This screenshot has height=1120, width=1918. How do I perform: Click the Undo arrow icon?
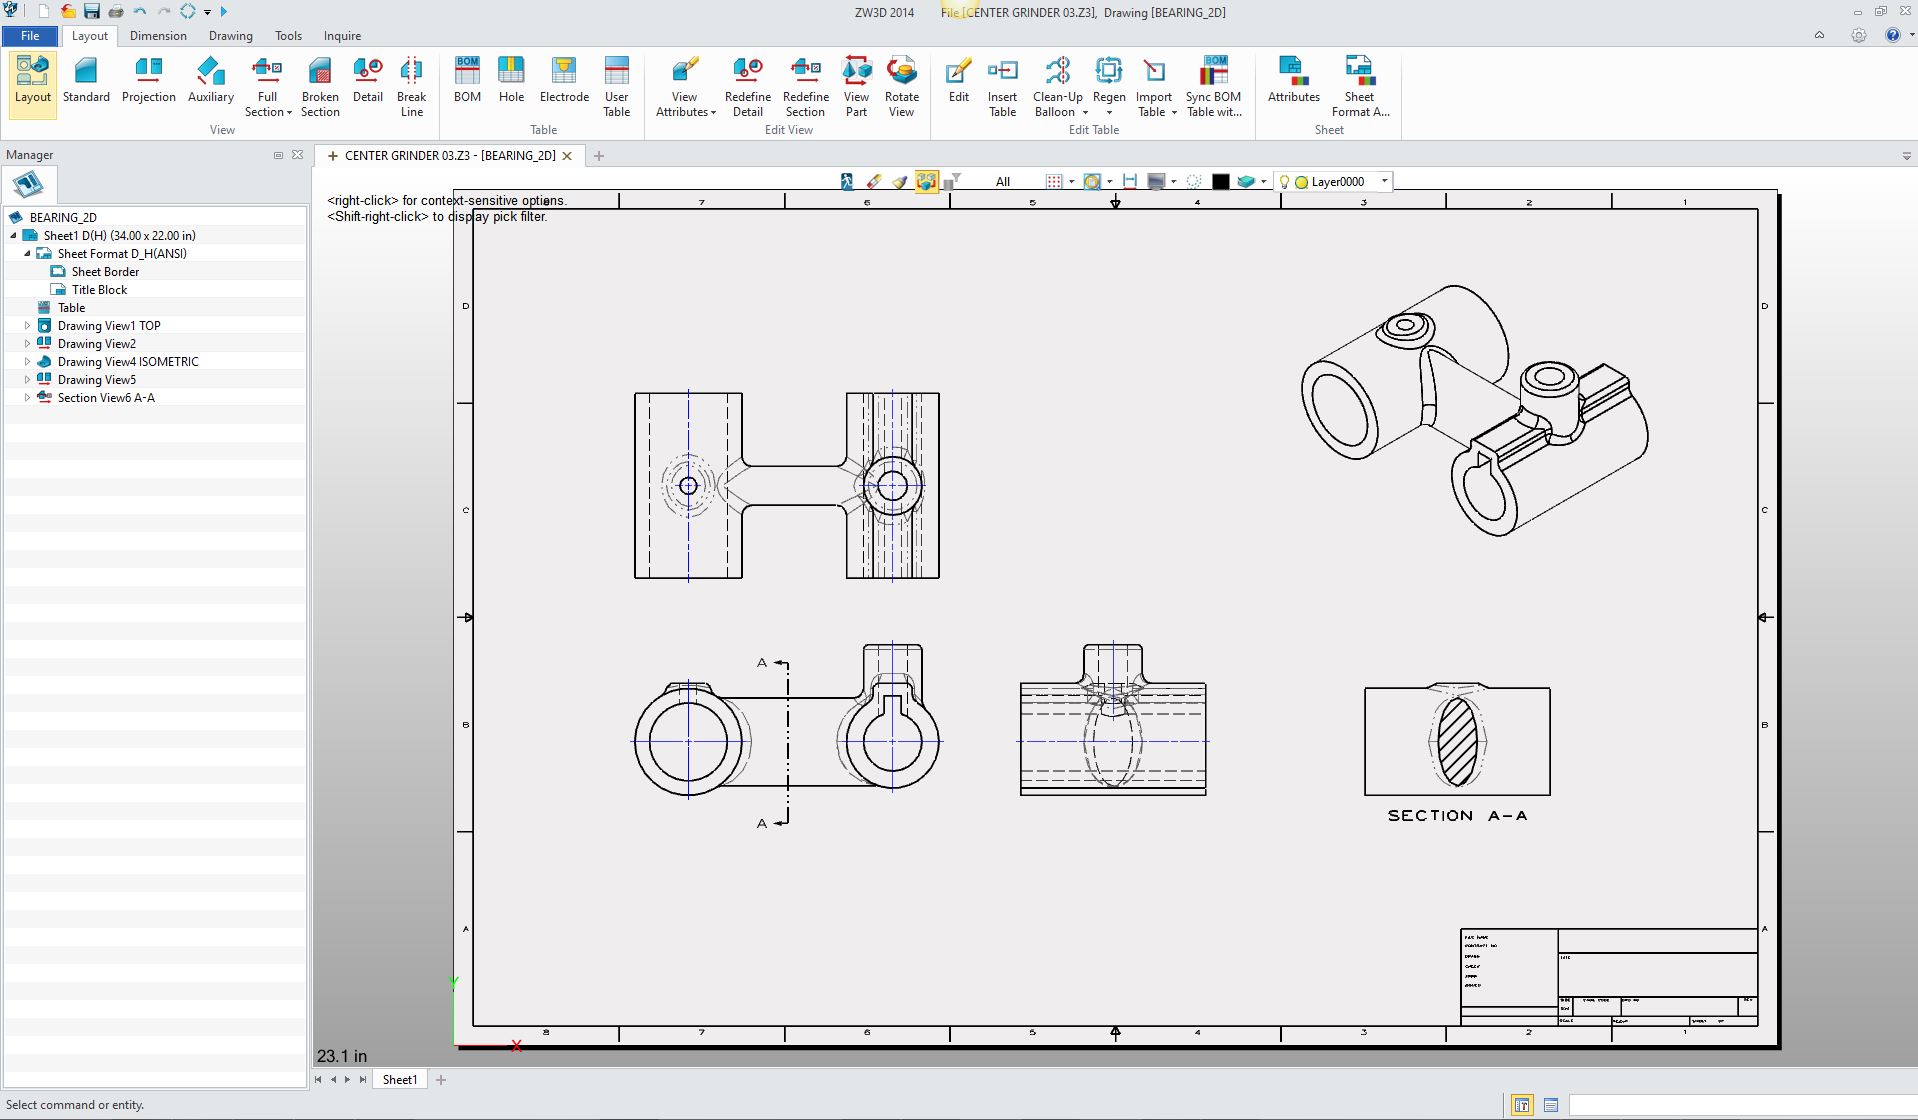[140, 12]
